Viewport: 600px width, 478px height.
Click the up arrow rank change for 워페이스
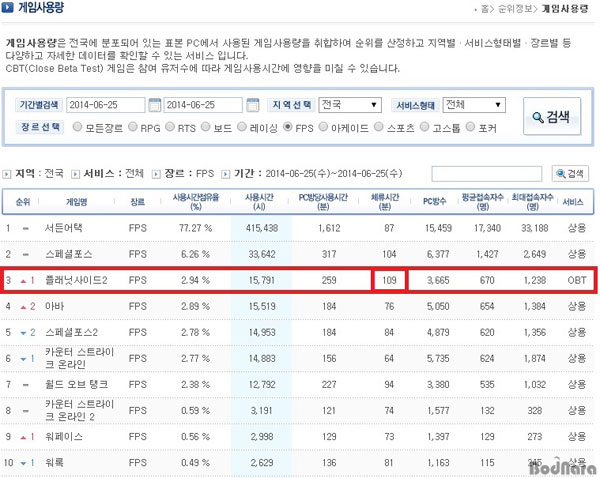[x=23, y=437]
